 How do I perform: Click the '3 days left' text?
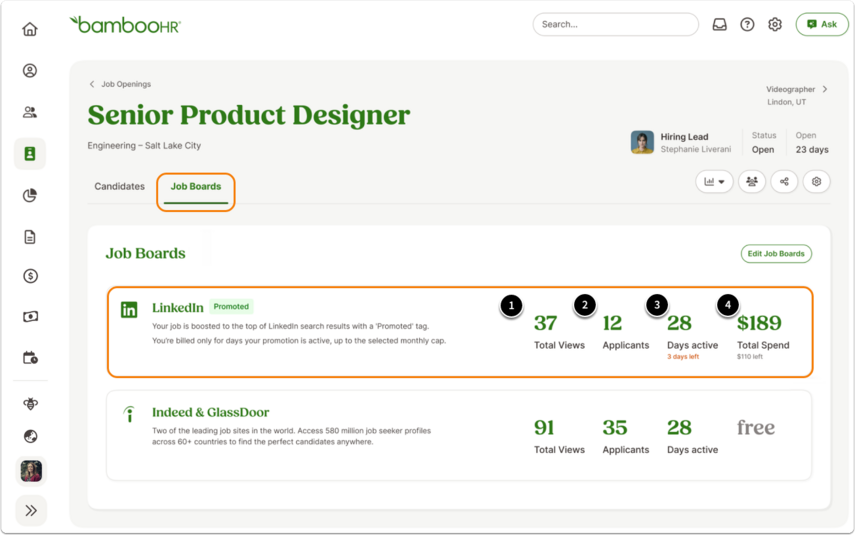683,357
